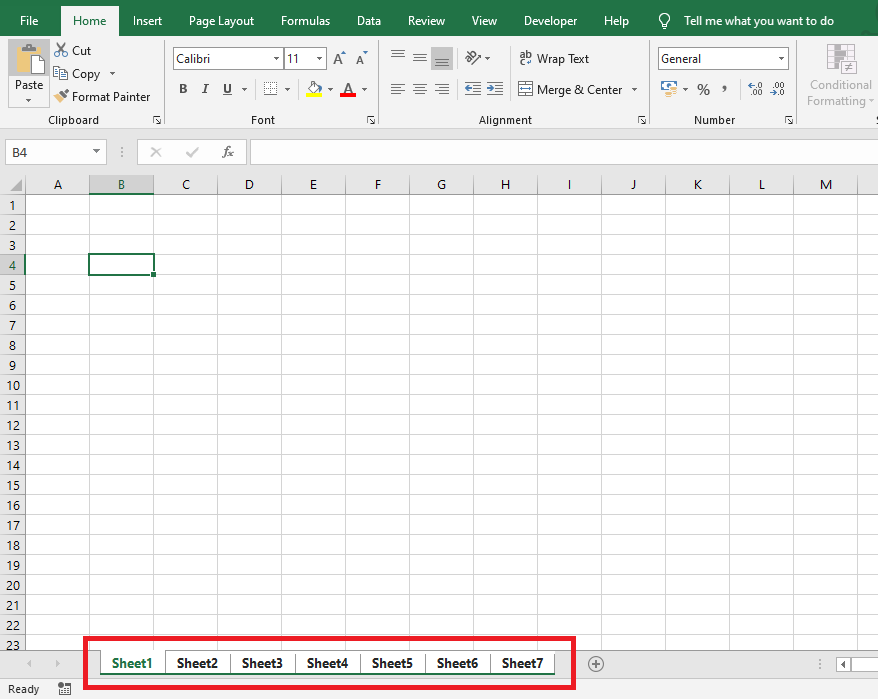Click the Format Painter brush icon
Viewport: 878px width, 699px height.
tap(62, 97)
